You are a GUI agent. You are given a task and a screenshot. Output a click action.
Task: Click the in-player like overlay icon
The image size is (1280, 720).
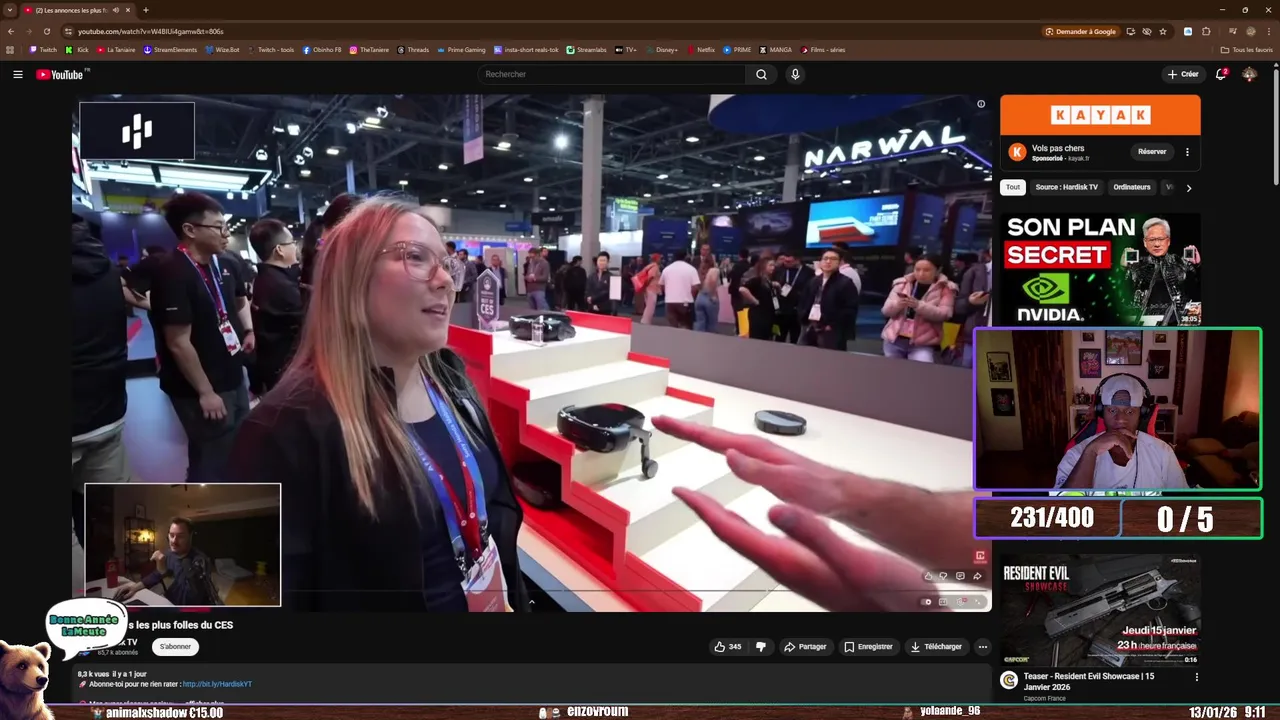pyautogui.click(x=928, y=576)
